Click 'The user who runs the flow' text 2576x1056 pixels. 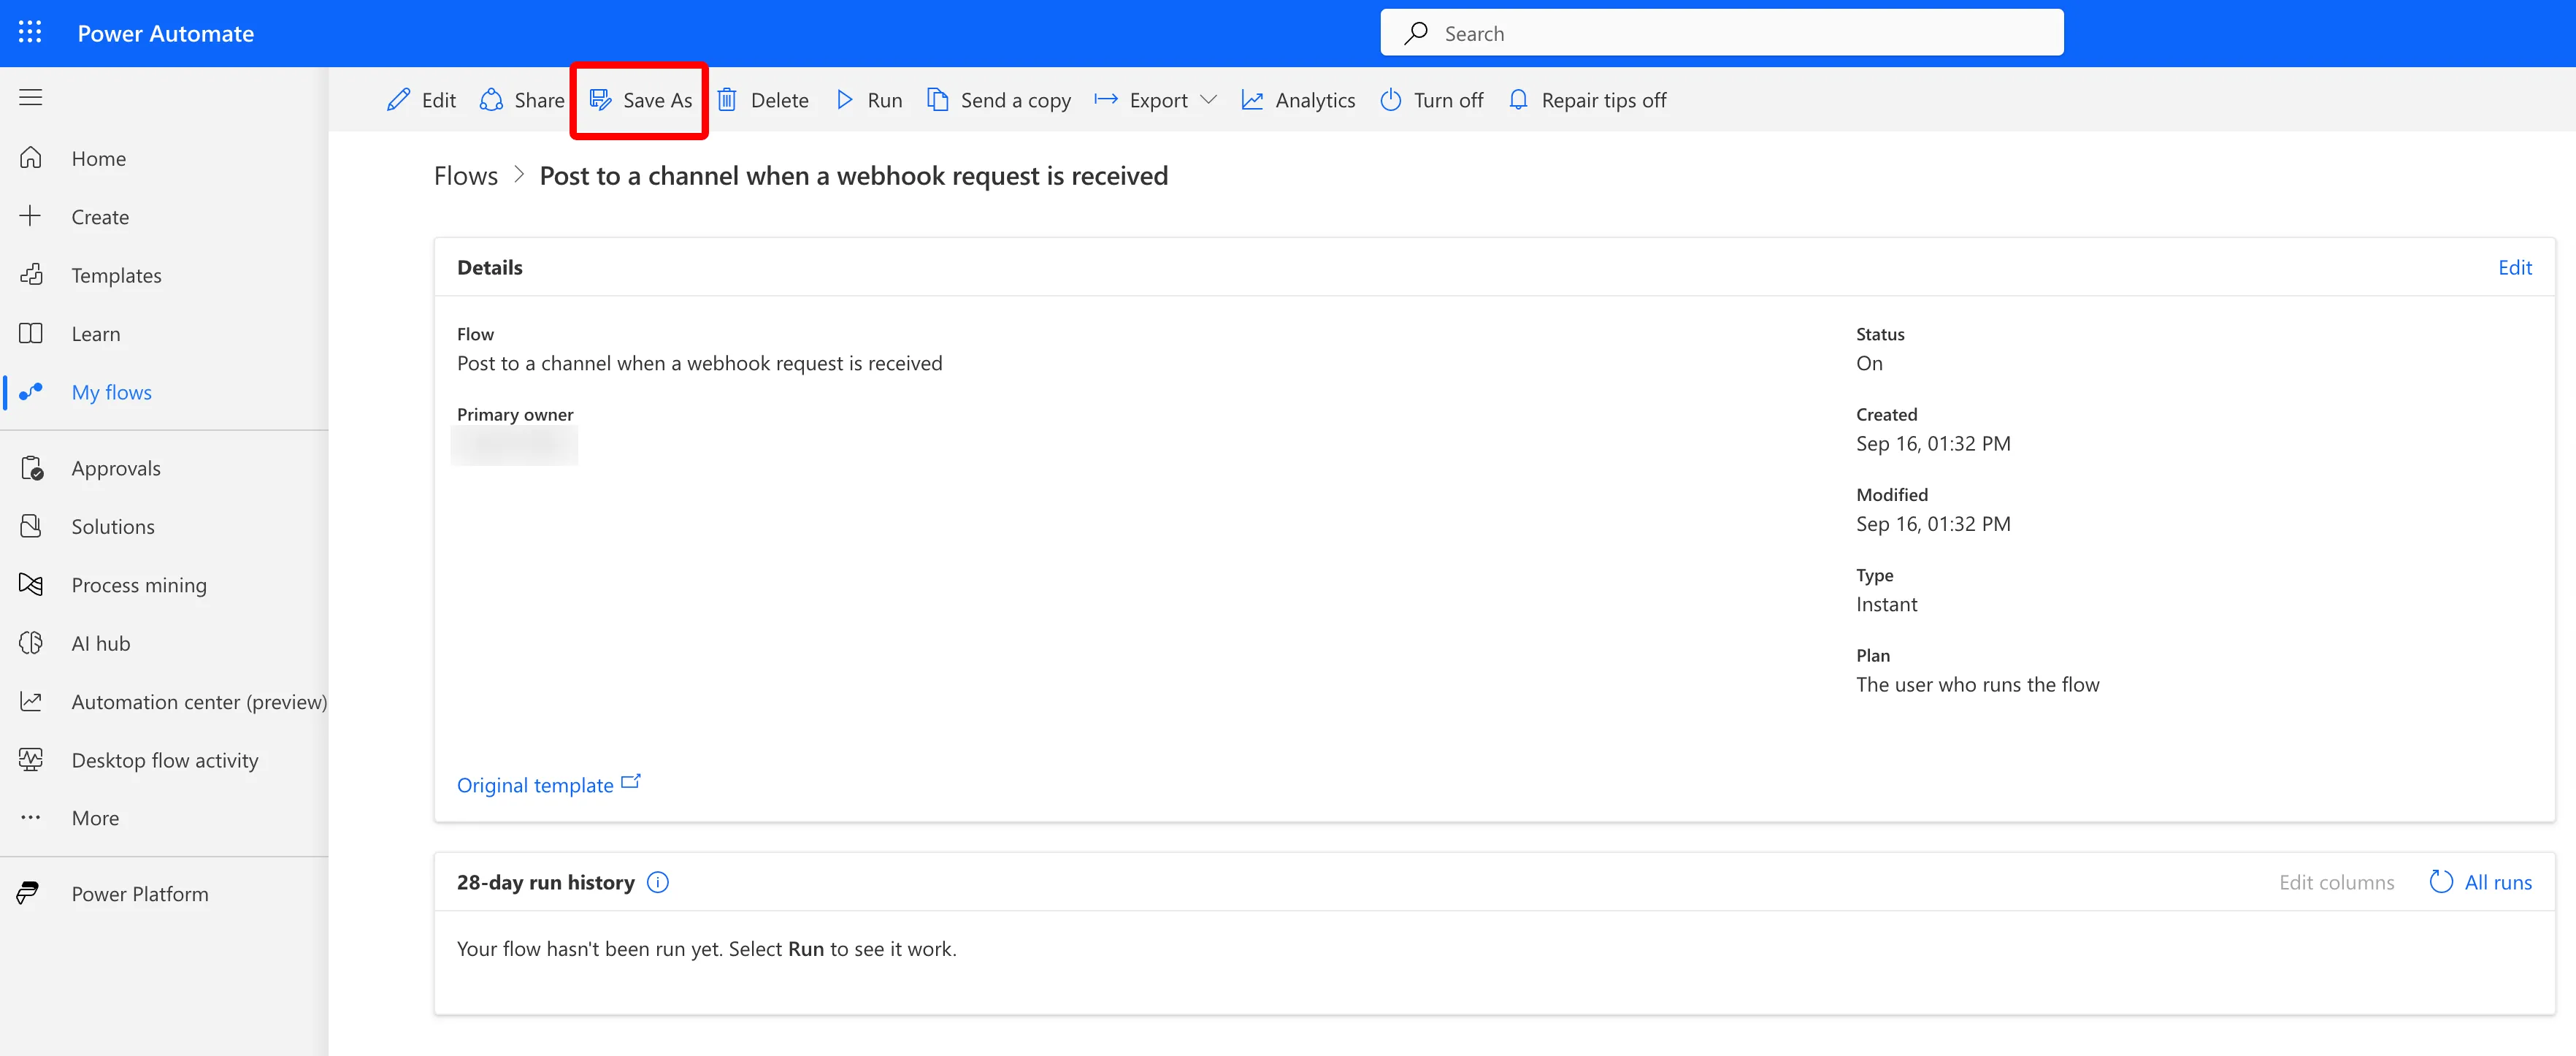[1977, 684]
